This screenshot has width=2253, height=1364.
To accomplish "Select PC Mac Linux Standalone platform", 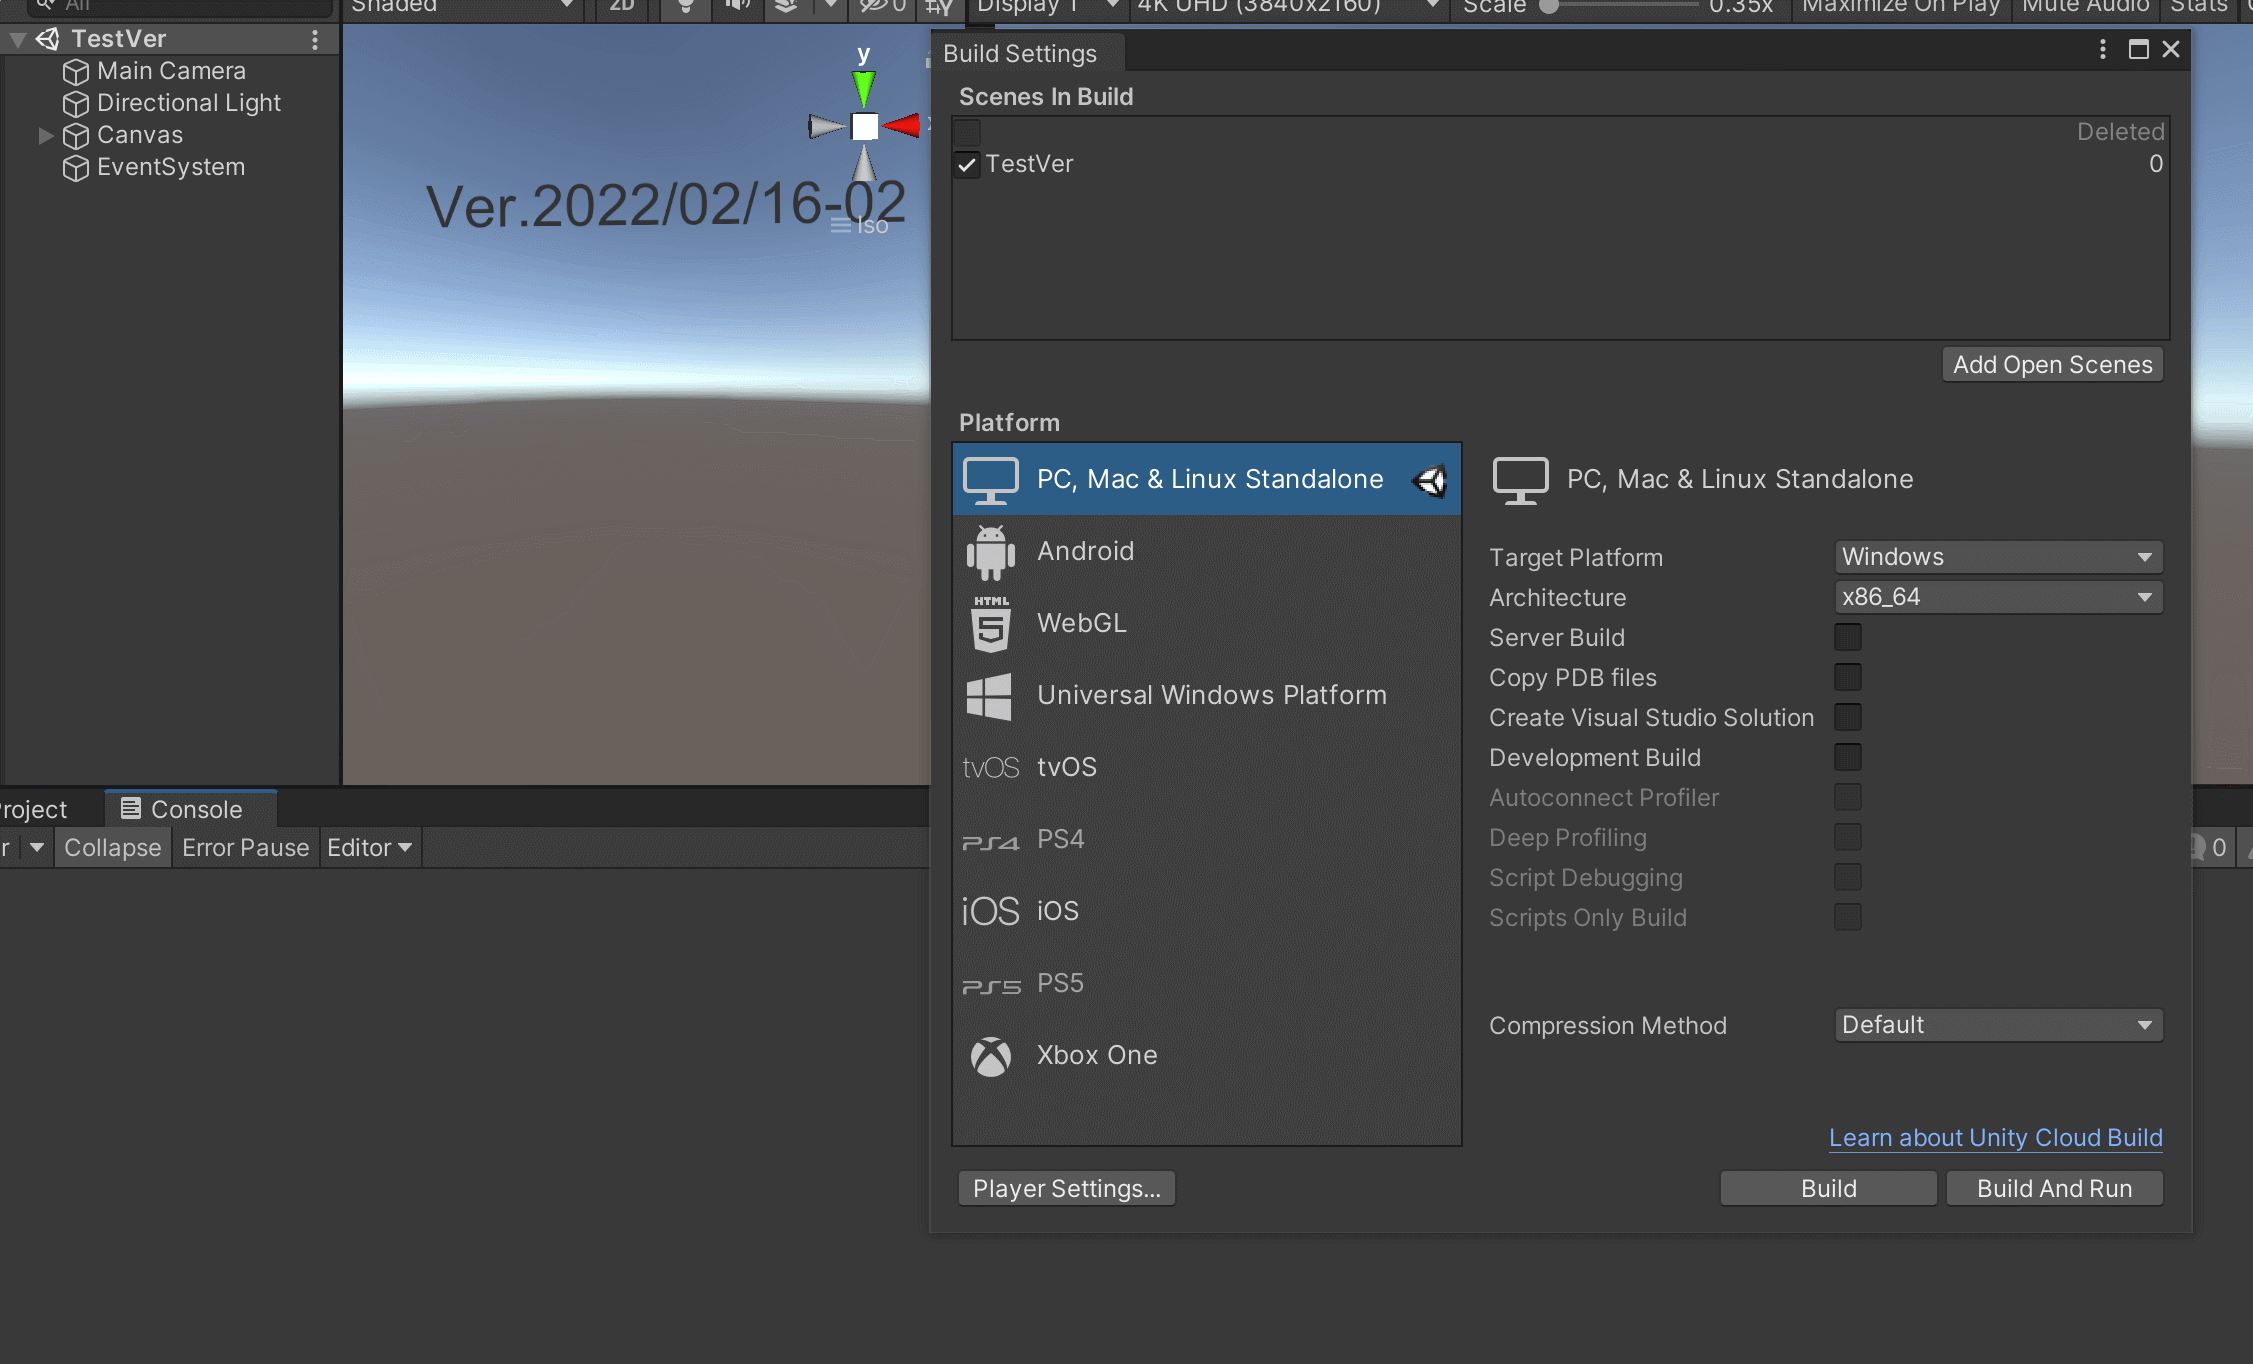I will pyautogui.click(x=1207, y=478).
